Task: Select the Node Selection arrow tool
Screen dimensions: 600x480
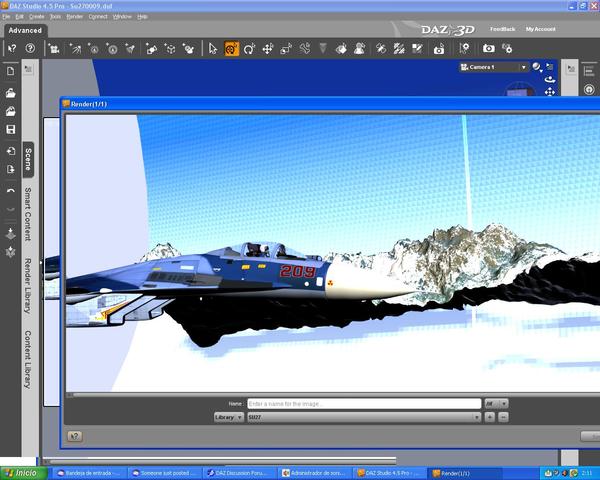Action: point(213,49)
